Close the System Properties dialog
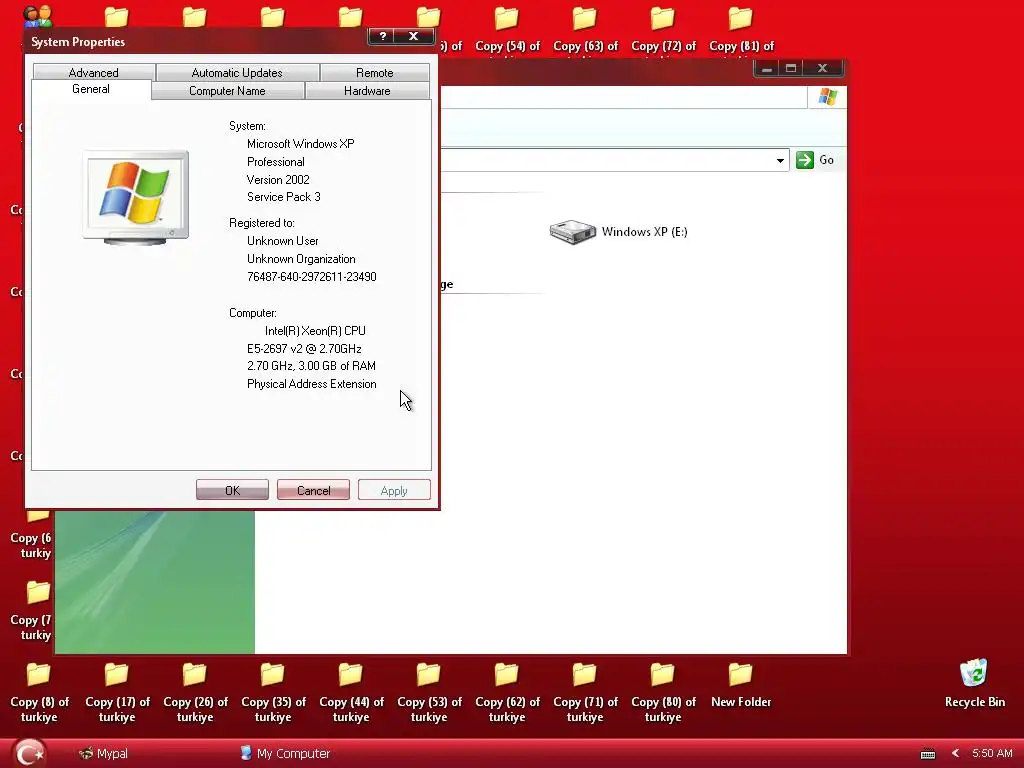The image size is (1024, 768). pyautogui.click(x=413, y=37)
